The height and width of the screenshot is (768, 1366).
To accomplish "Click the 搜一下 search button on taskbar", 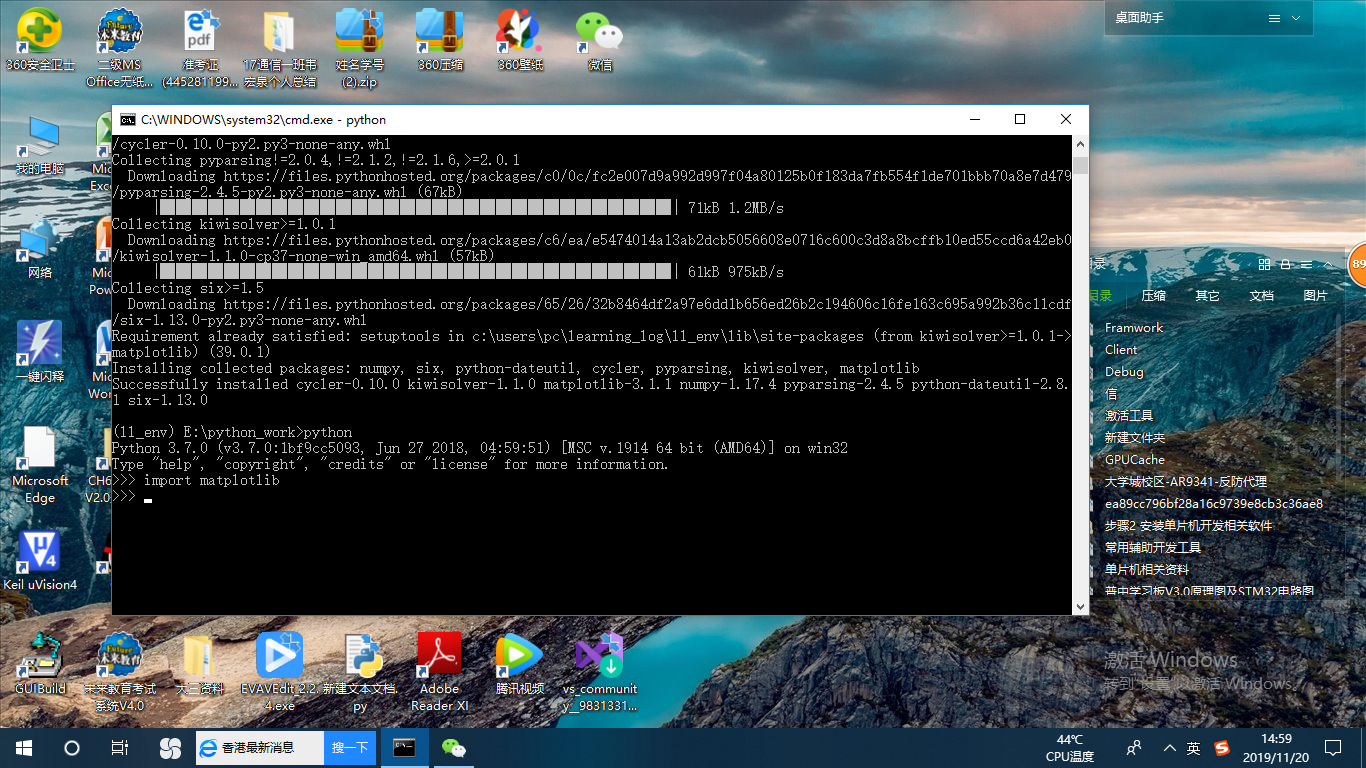I will tap(350, 748).
